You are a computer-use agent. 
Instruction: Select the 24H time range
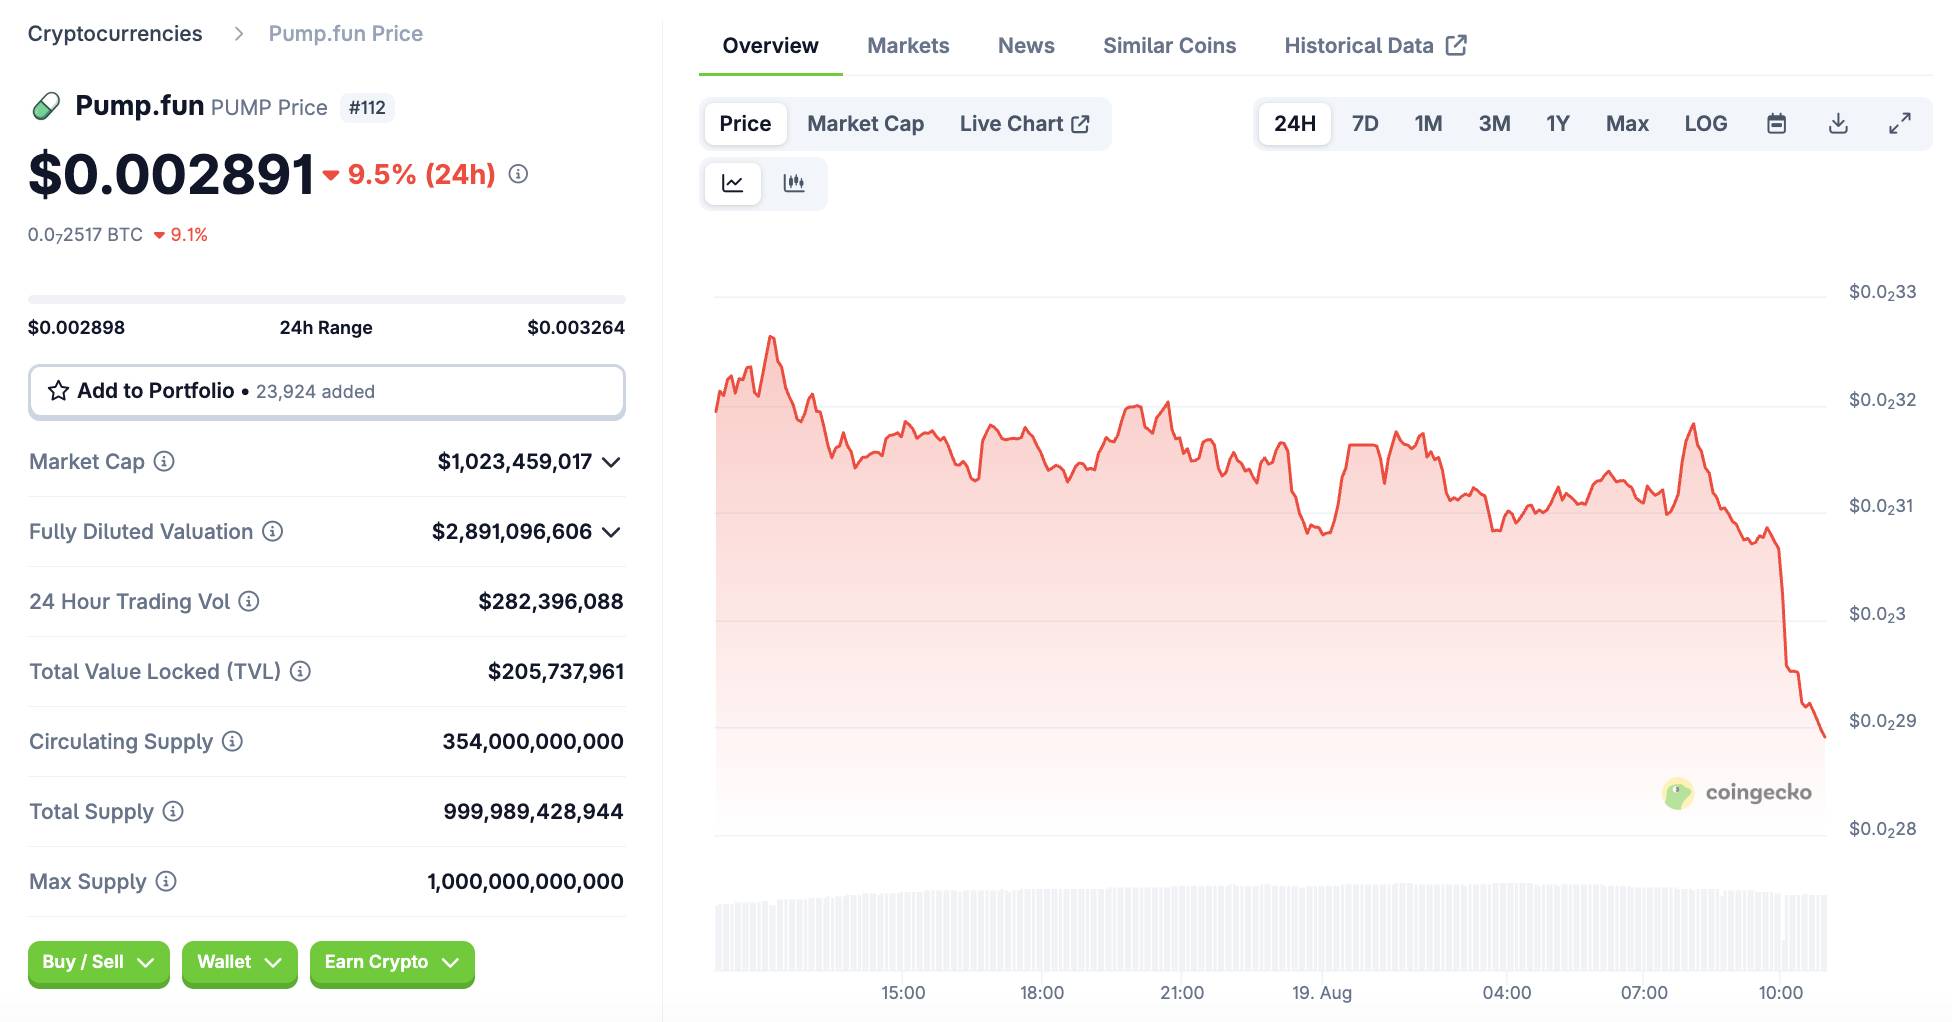[1295, 124]
